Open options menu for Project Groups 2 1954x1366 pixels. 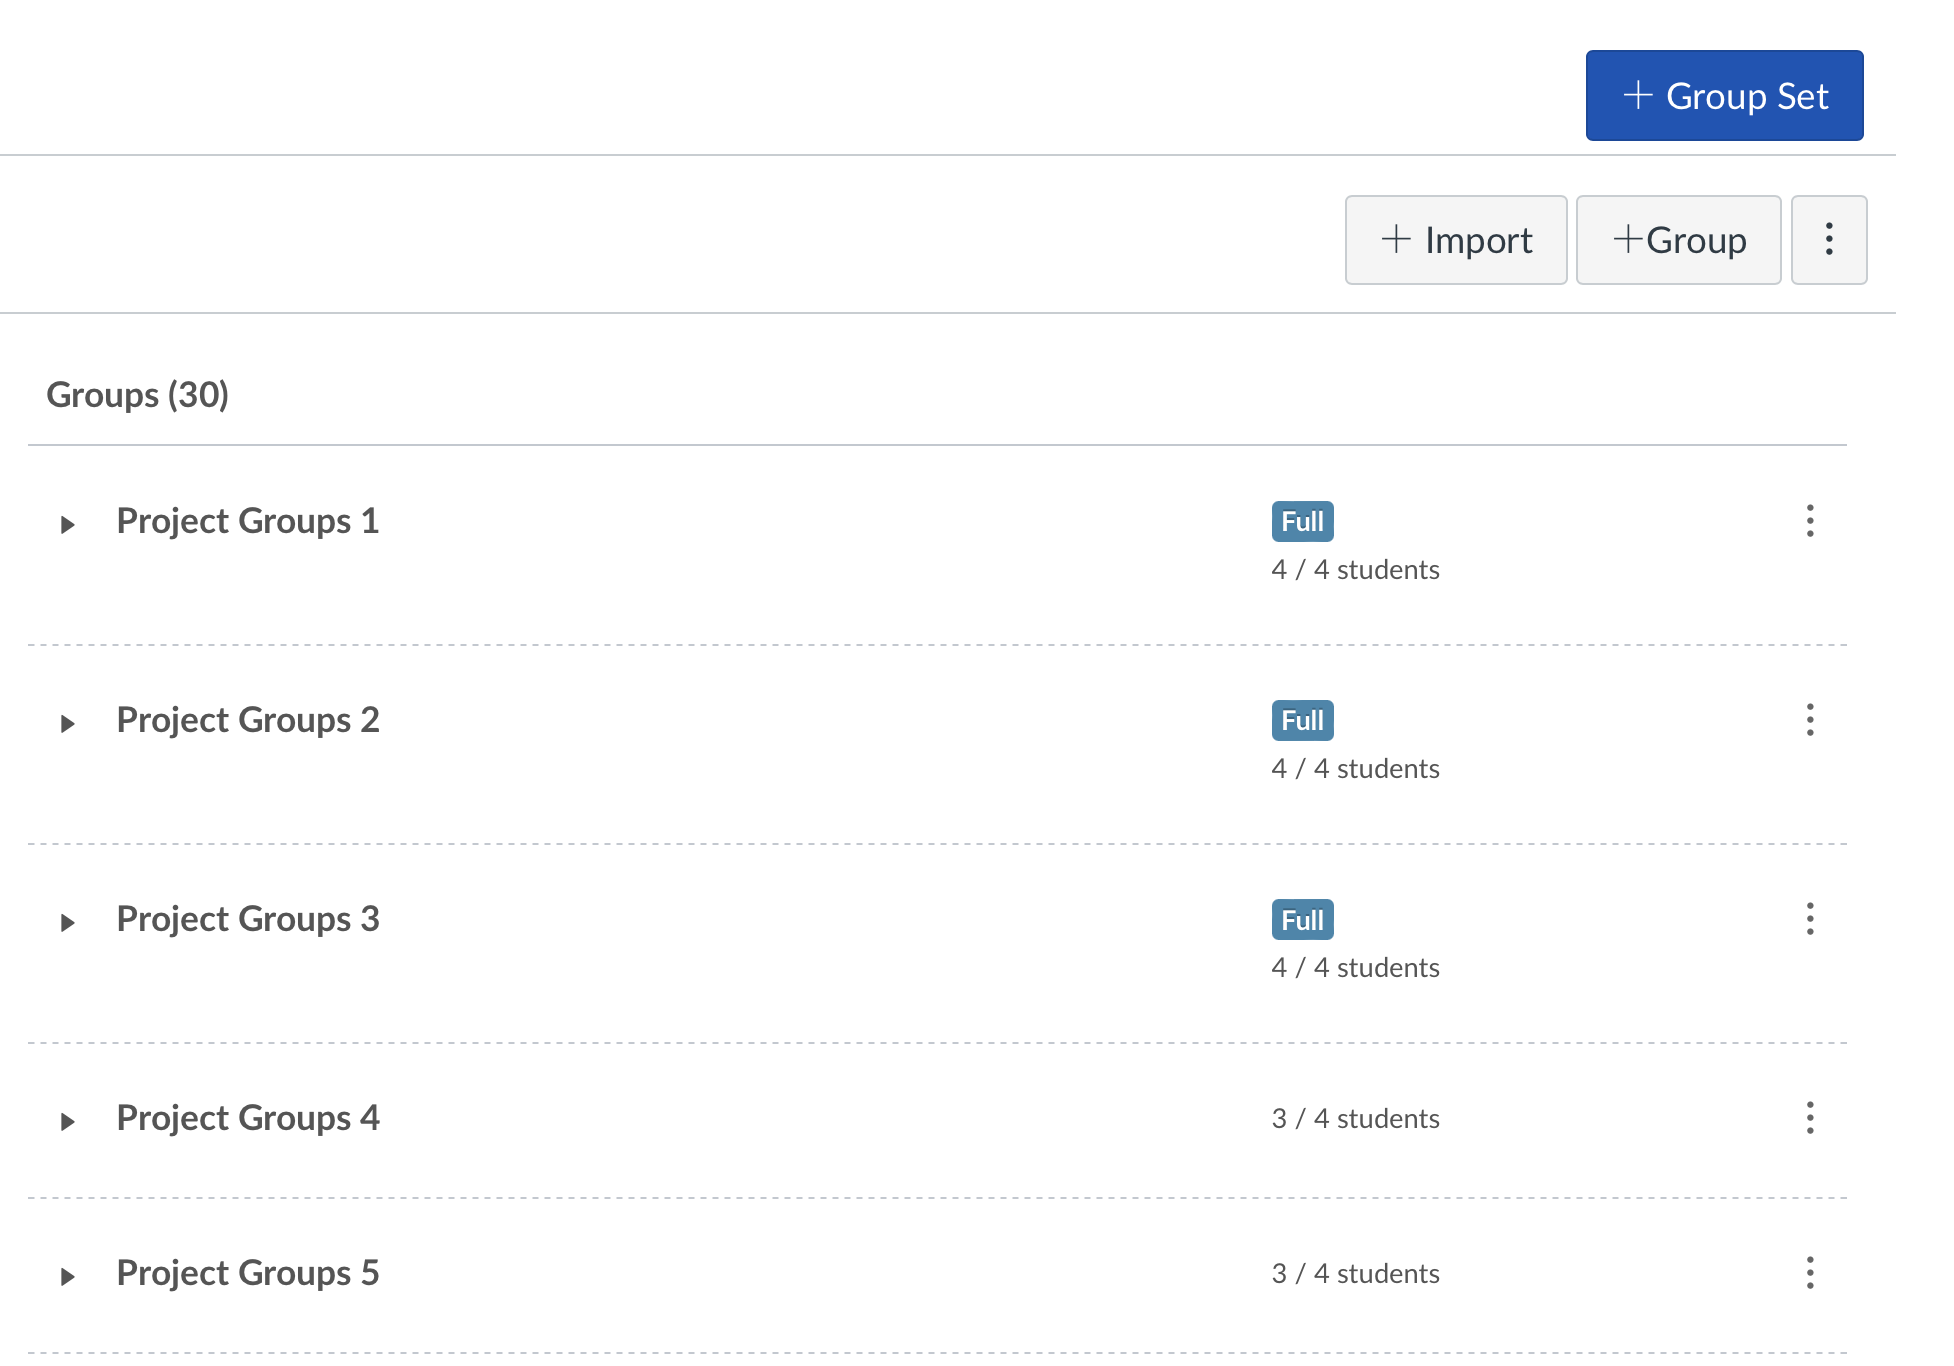coord(1810,720)
